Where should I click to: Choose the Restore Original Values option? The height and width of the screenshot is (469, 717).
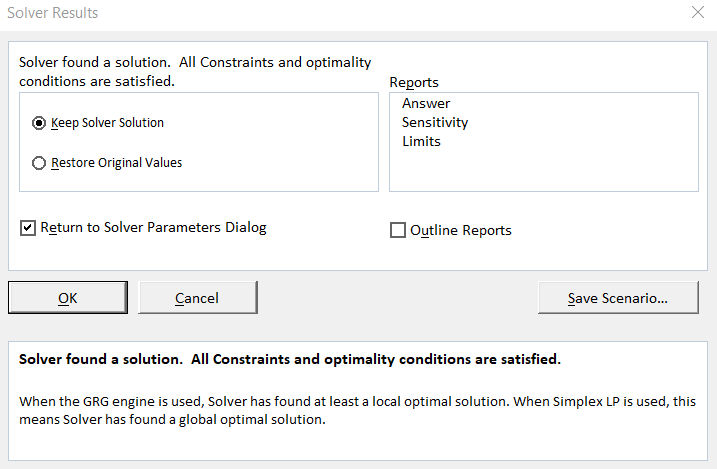40,163
